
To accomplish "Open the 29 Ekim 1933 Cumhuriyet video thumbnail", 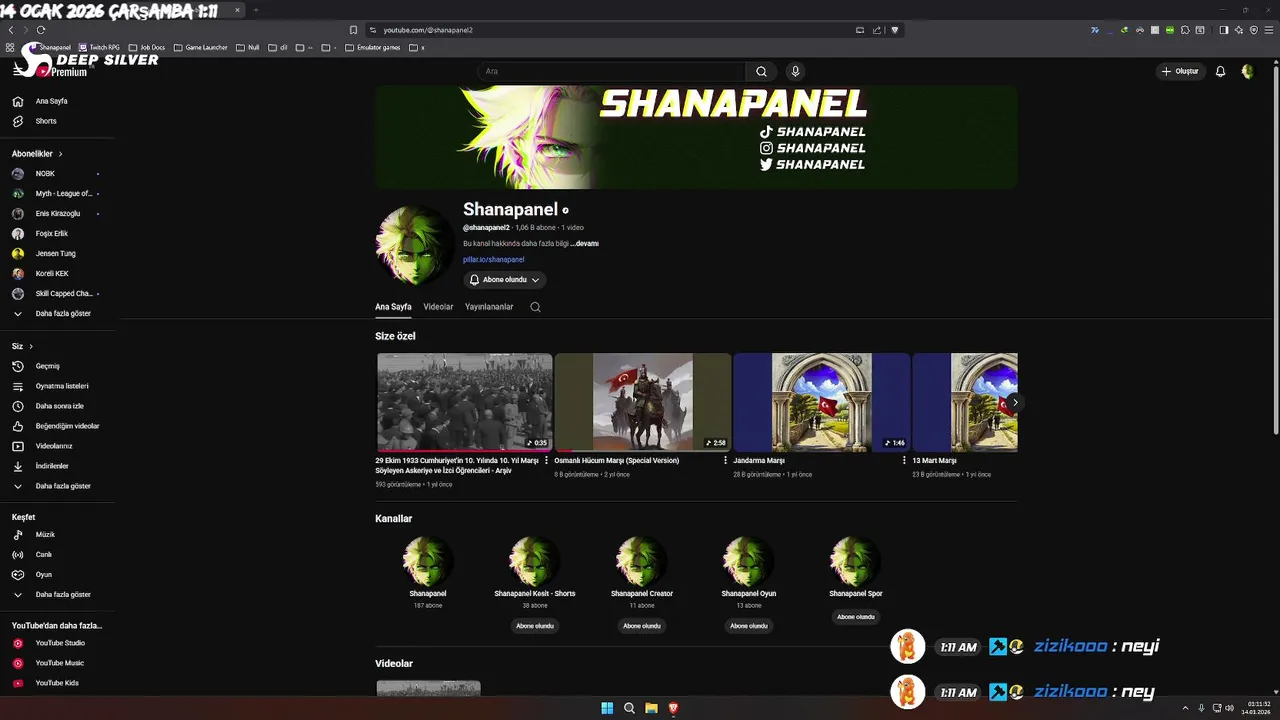I will [464, 402].
